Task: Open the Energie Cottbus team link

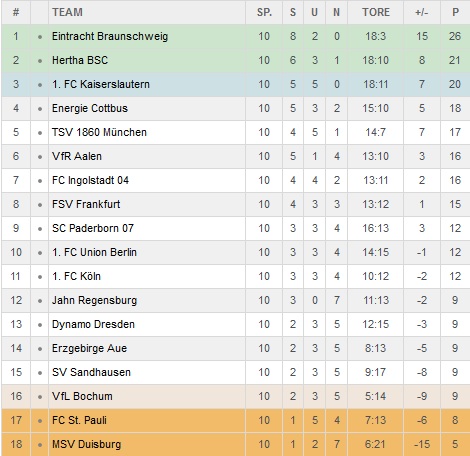Action: (90, 108)
